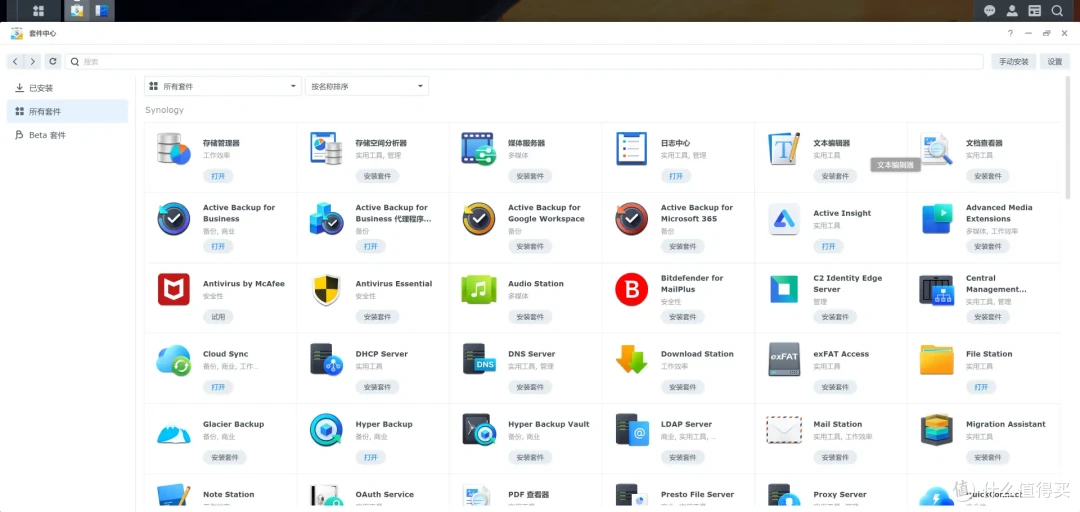Click the Proxy Server package title
The image size is (1080, 512).
pyautogui.click(x=840, y=494)
